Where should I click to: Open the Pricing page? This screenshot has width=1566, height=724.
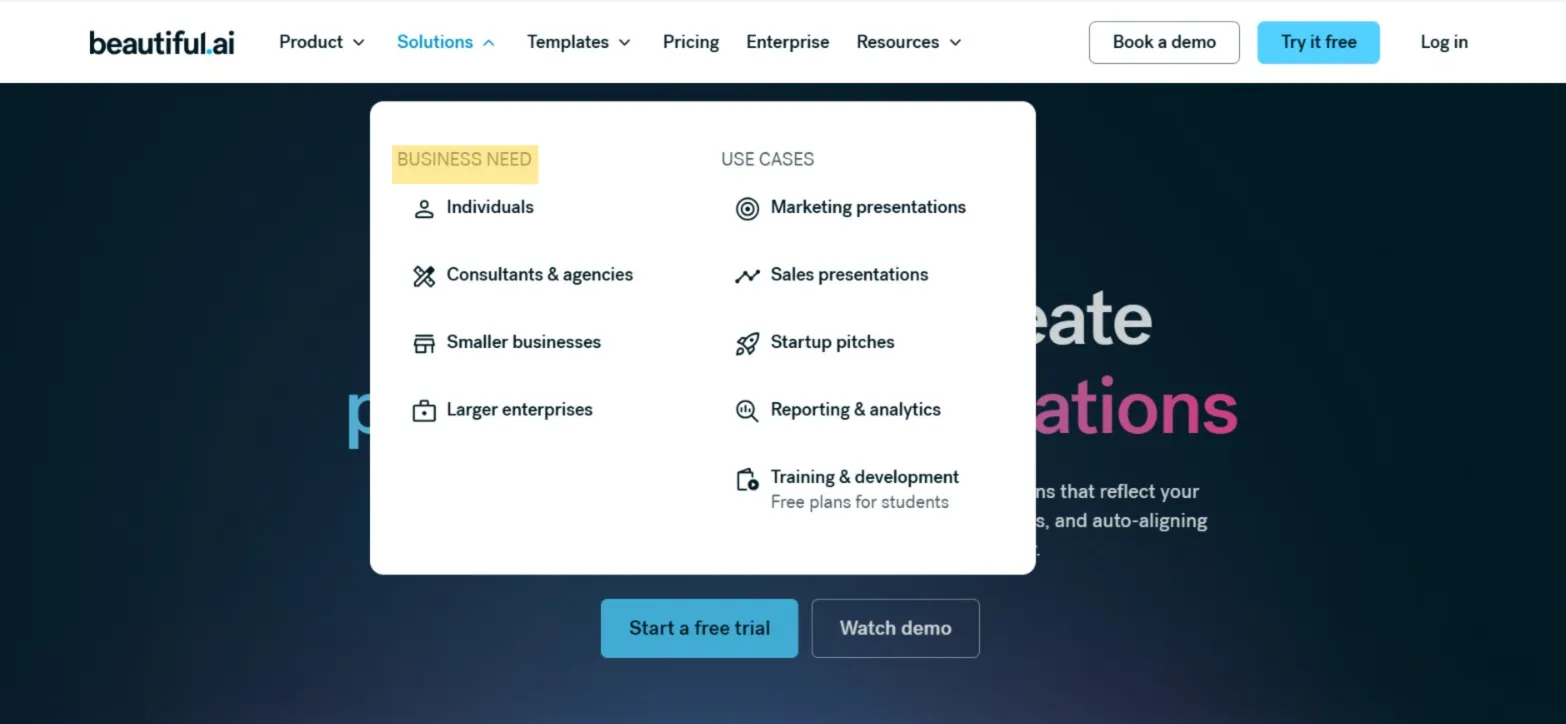point(691,42)
